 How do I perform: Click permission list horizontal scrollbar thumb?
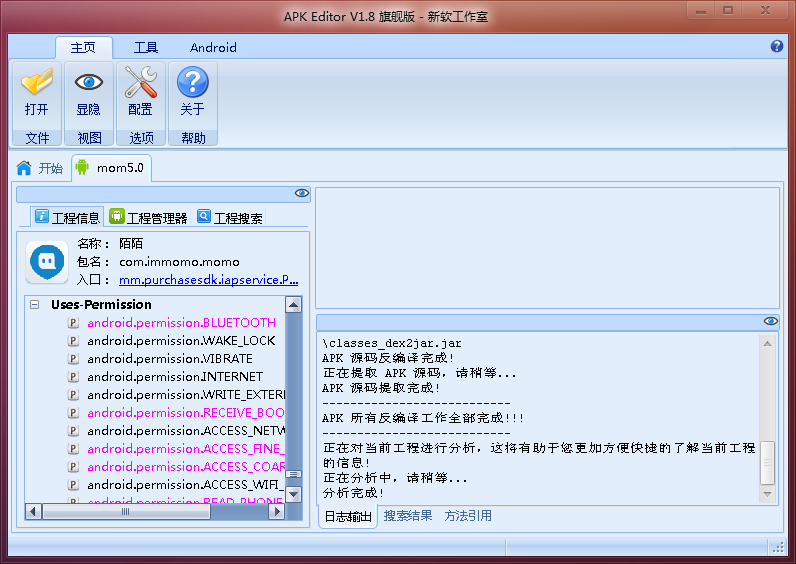click(126, 512)
